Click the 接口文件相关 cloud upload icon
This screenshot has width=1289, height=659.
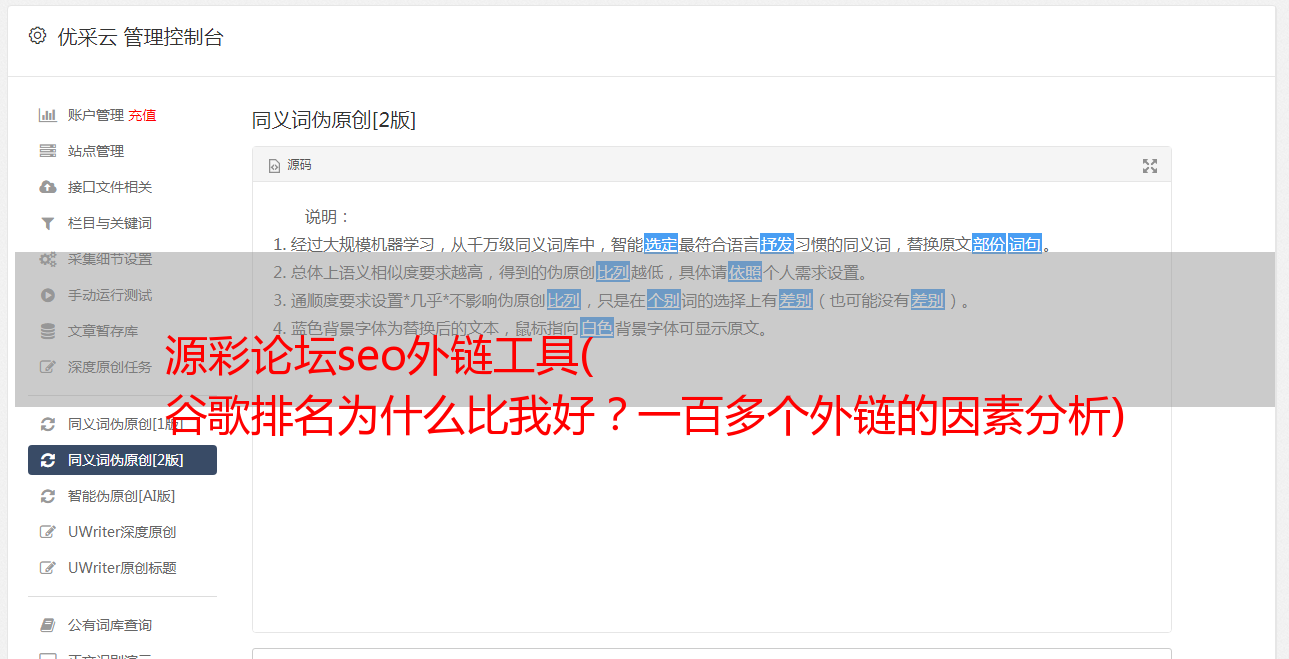(47, 187)
